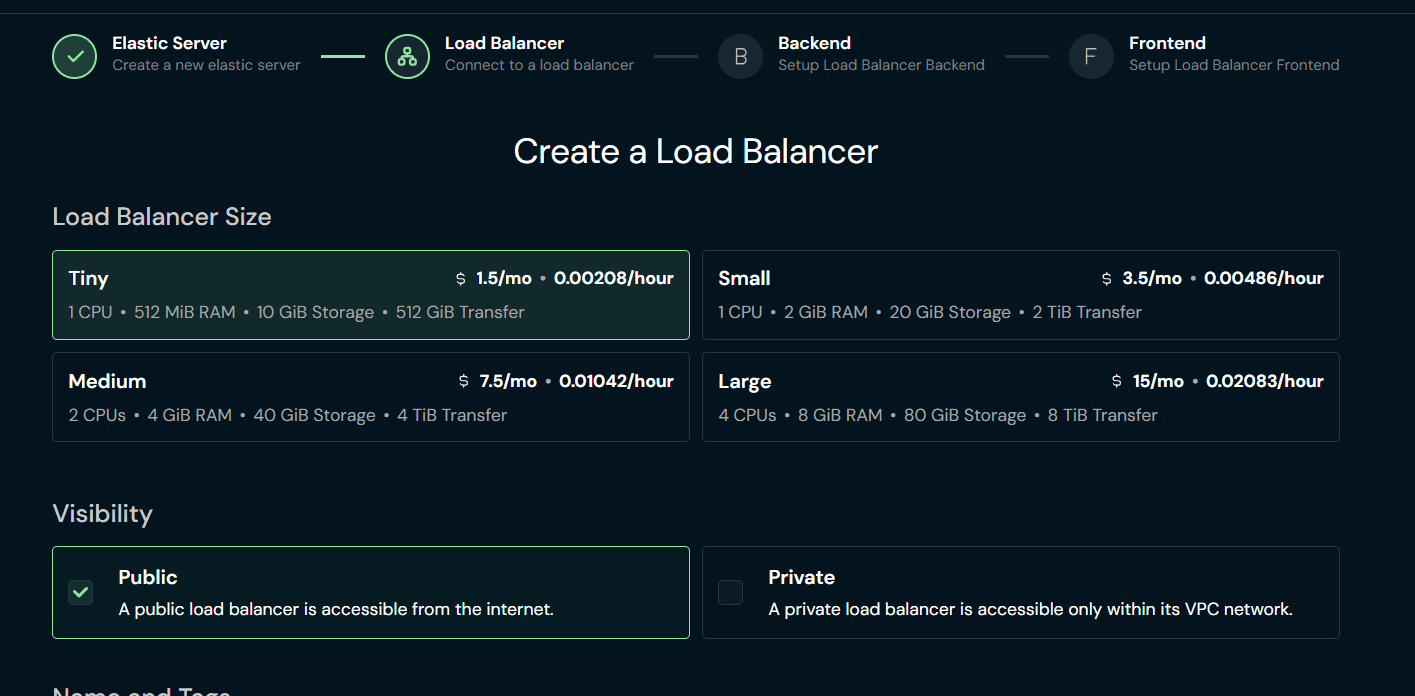The image size is (1415, 696).
Task: Select the Large load balancer size
Action: [x=1021, y=397]
